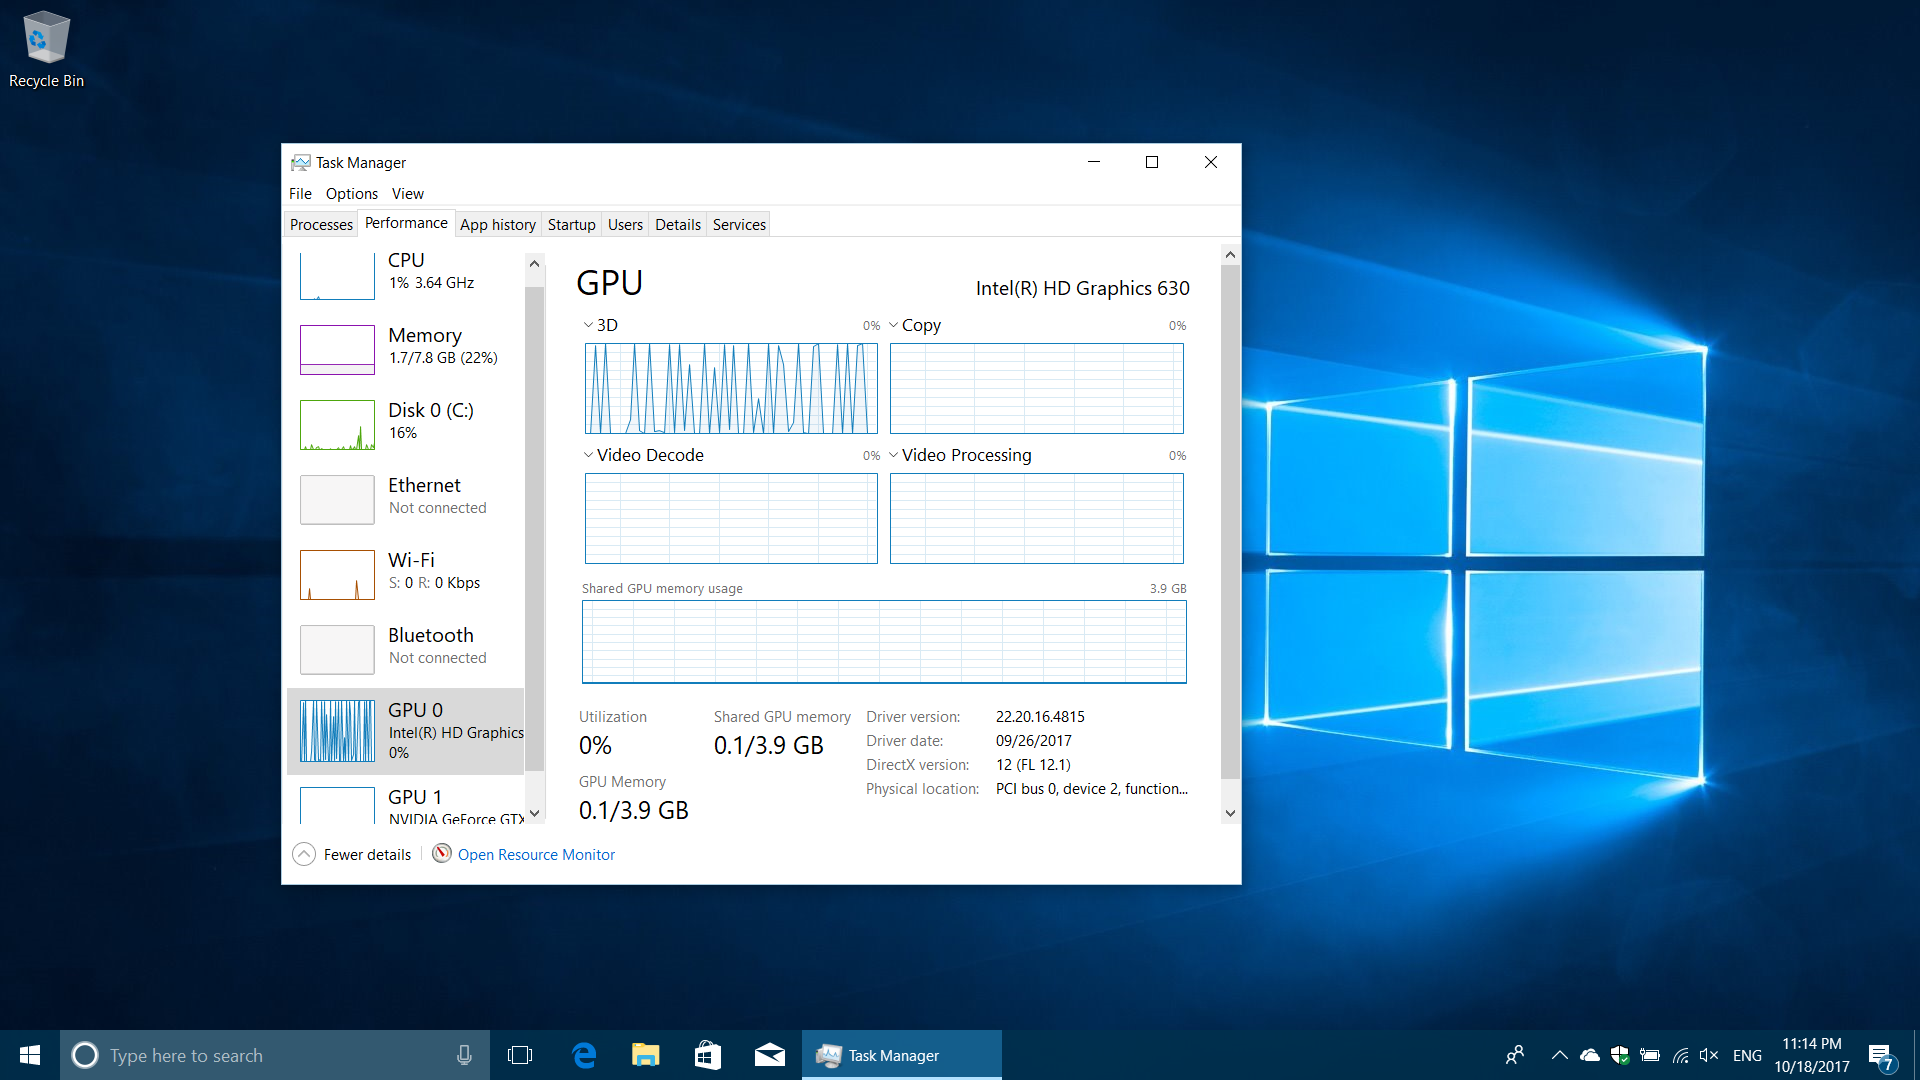The width and height of the screenshot is (1920, 1080).
Task: Open the Options menu
Action: [x=352, y=194]
